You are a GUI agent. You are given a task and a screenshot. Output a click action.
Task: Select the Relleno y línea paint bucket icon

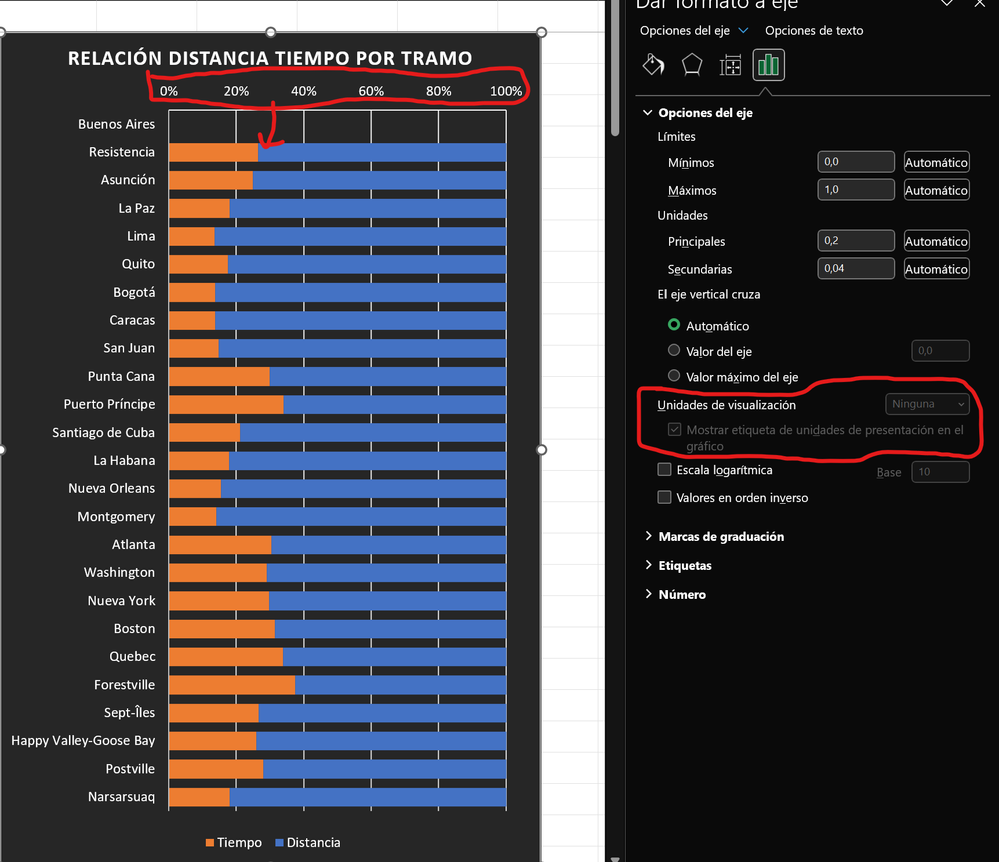[x=654, y=64]
